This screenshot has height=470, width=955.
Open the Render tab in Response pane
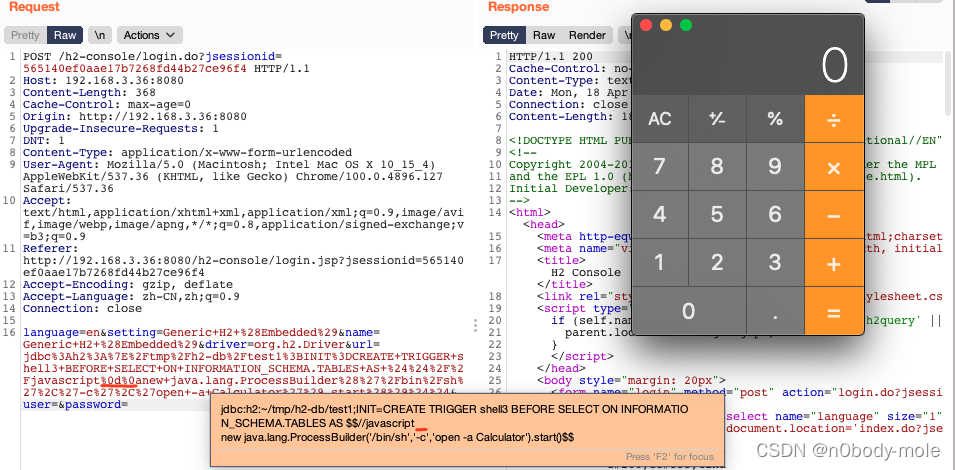point(587,35)
